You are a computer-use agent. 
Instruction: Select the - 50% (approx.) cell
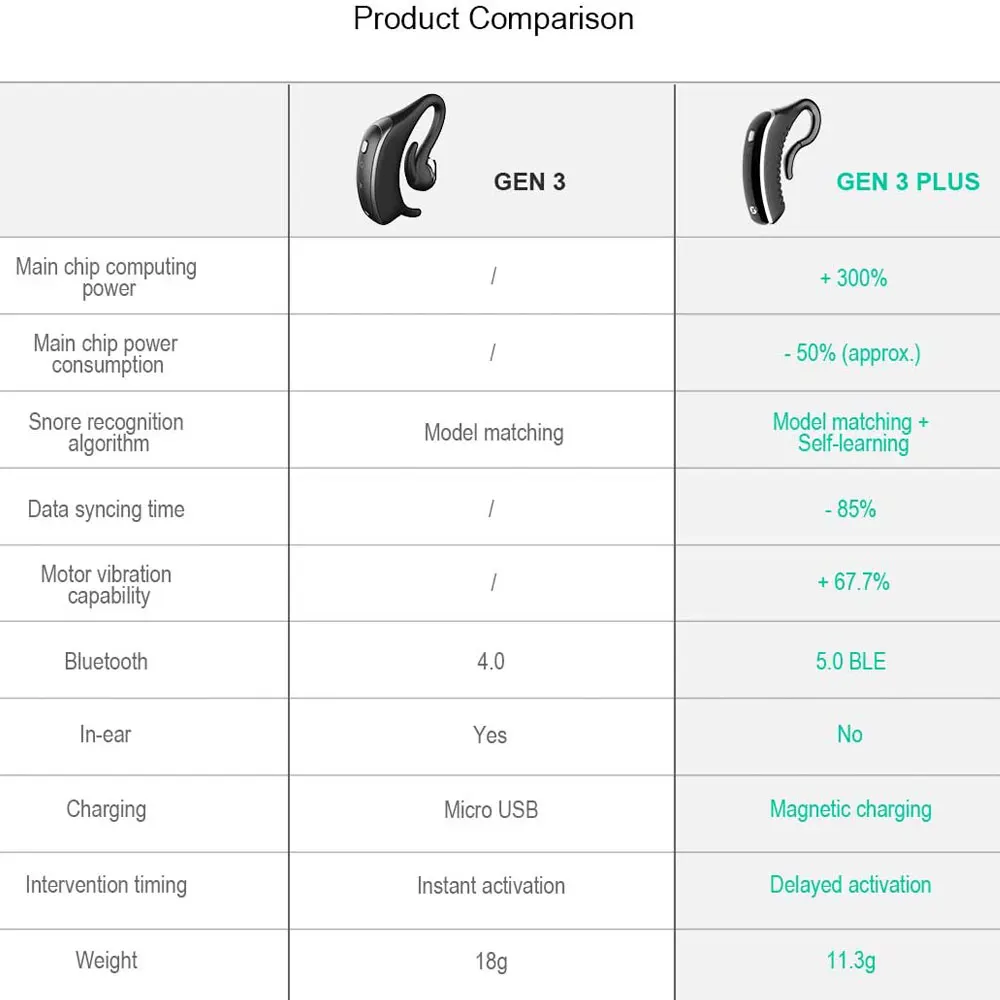tap(852, 353)
